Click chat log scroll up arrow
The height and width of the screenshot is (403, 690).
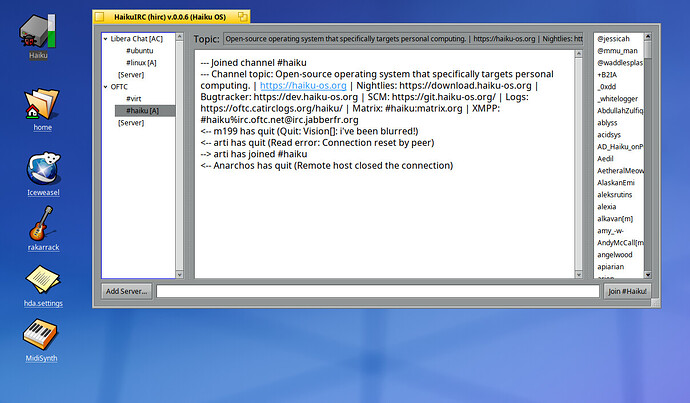click(579, 54)
